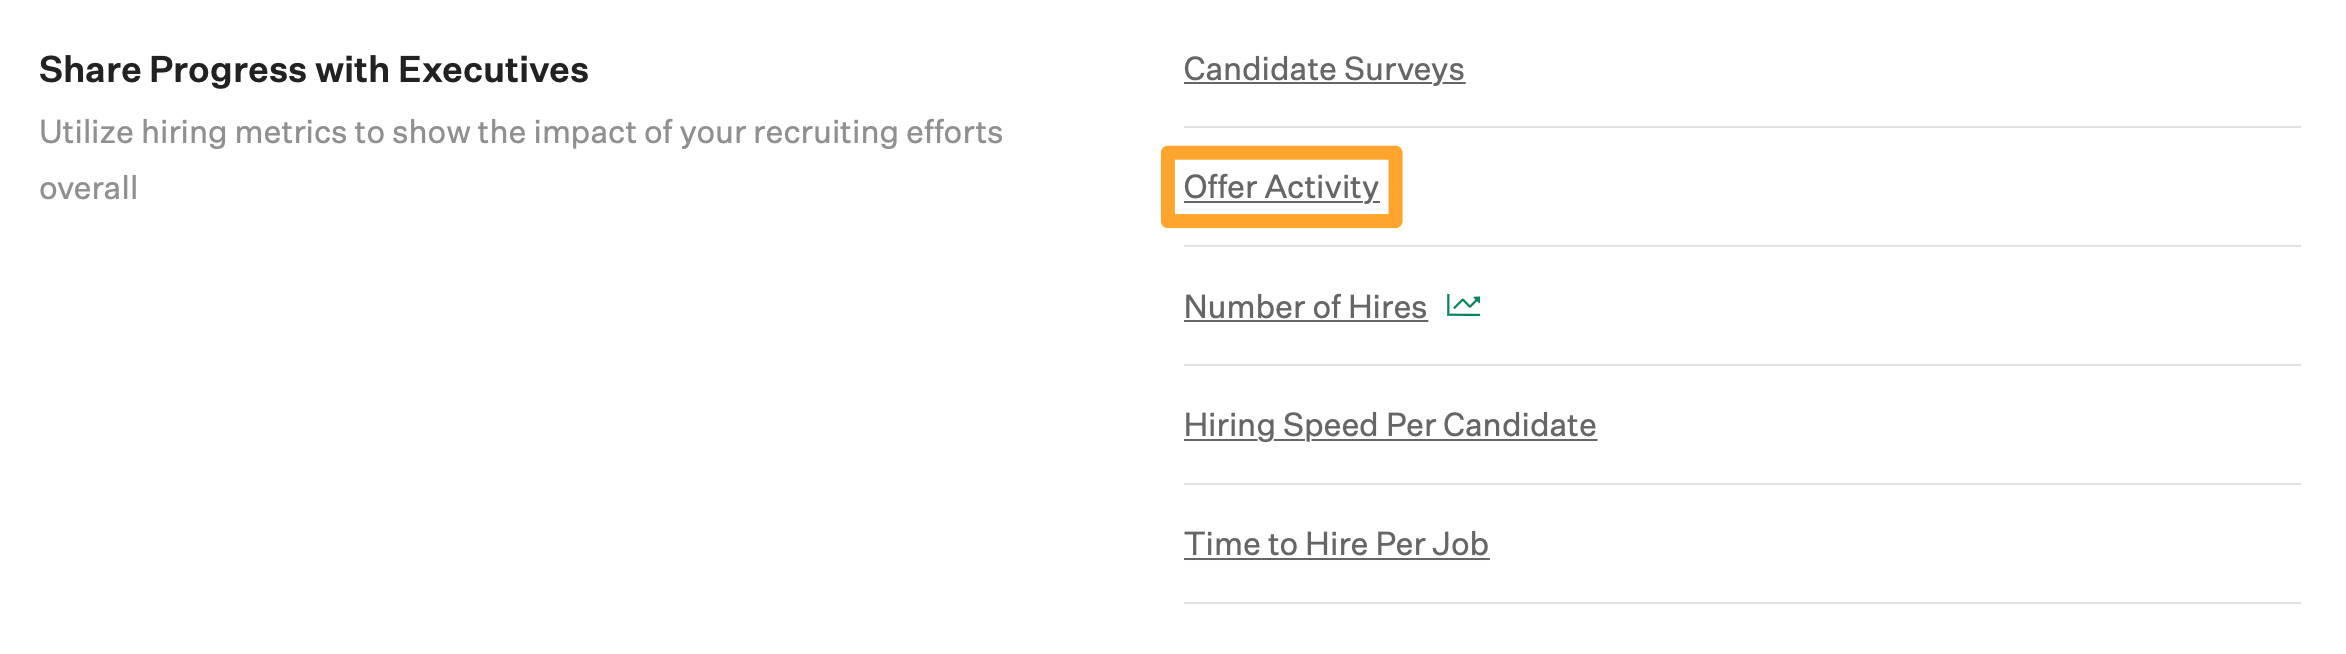This screenshot has width=2346, height=654.
Task: Click the Share Progress with Executives heading
Action: pos(314,69)
